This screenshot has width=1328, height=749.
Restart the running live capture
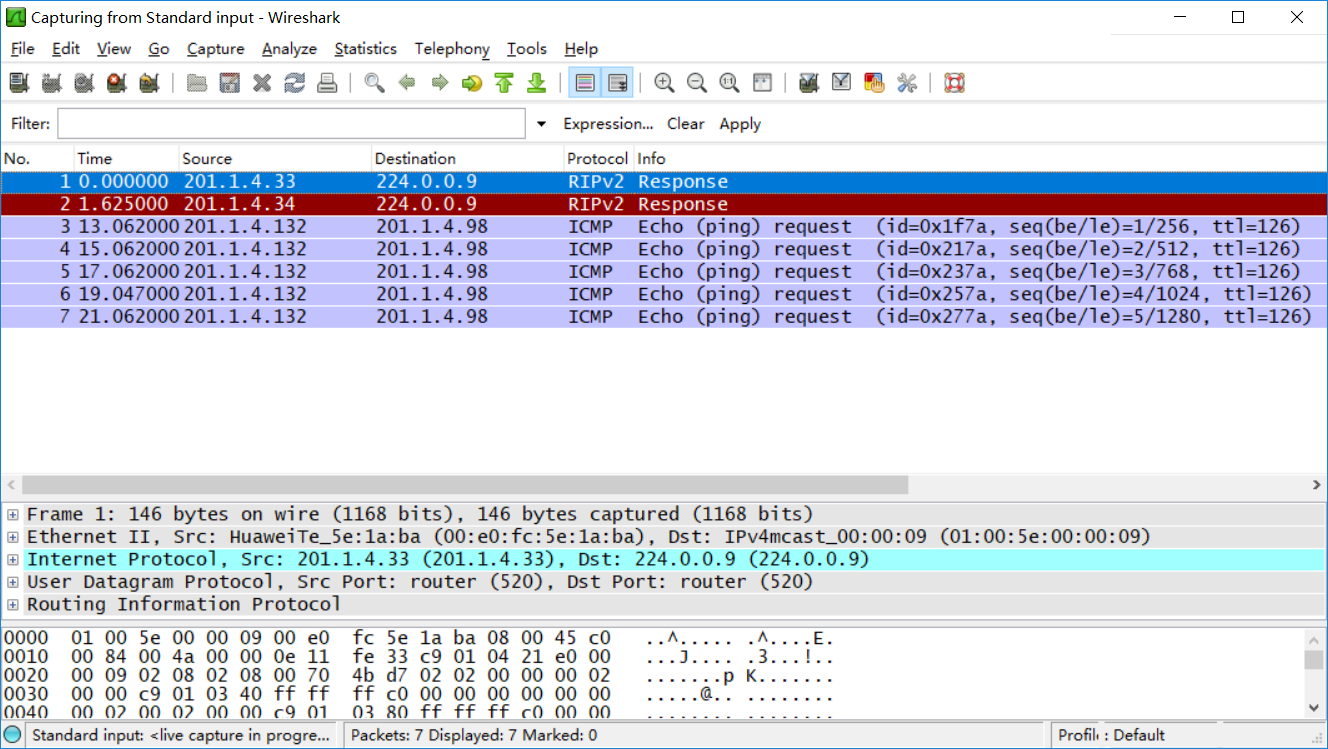(149, 83)
